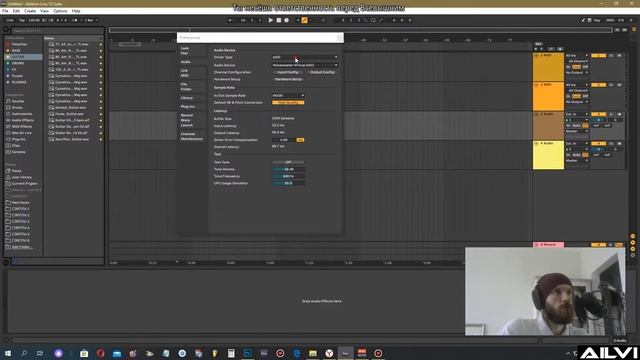Screen dimensions: 640x360
Task: Close the Preferences dialog
Action: pyautogui.click(x=340, y=38)
